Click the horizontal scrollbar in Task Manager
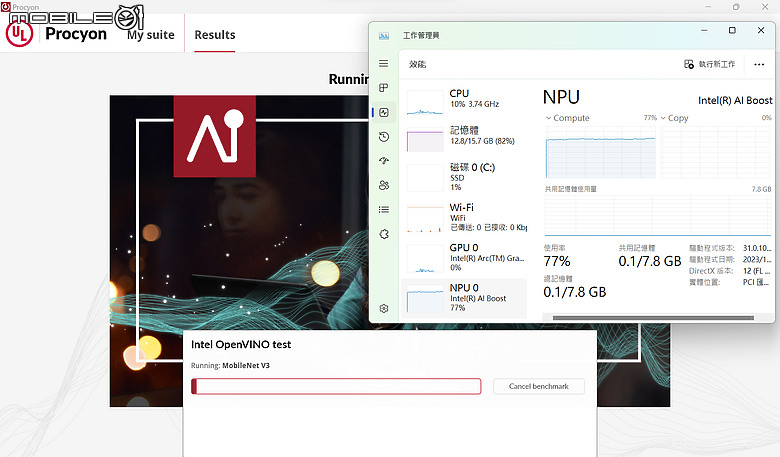Viewport: 780px width, 457px height. tap(653, 318)
